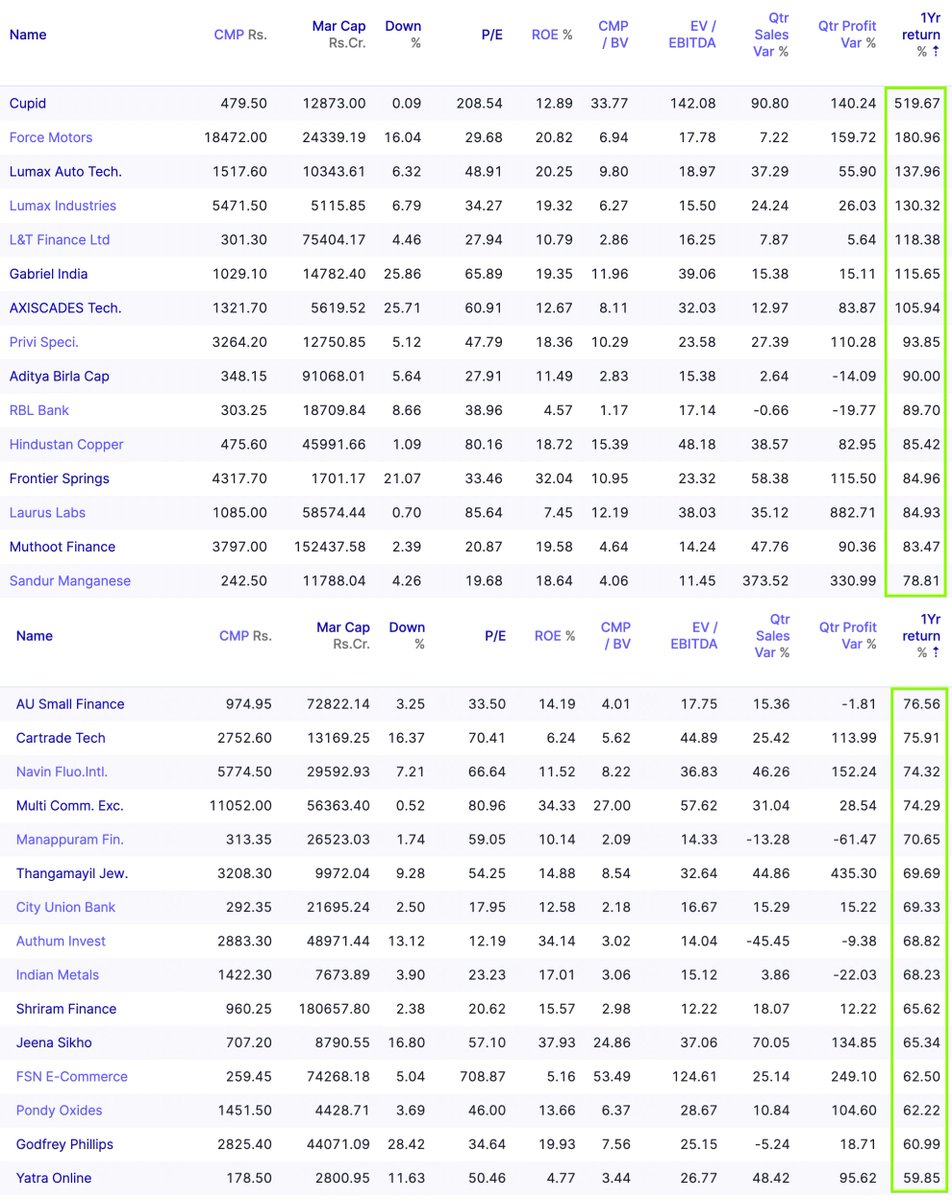Select Gabriel India Down % value 25.86
The image size is (952, 1200).
coord(402,273)
